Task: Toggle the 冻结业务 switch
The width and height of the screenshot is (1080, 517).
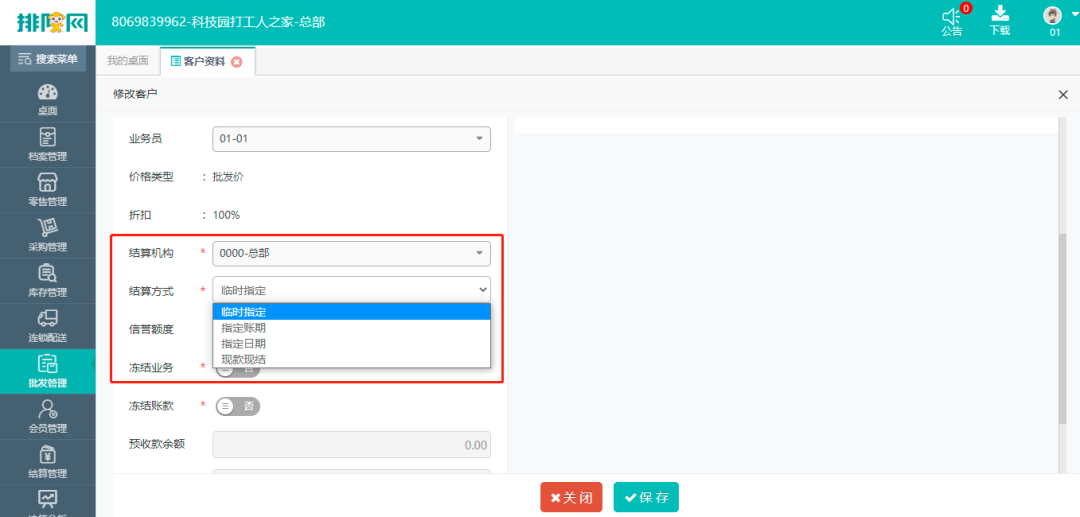Action: click(238, 368)
